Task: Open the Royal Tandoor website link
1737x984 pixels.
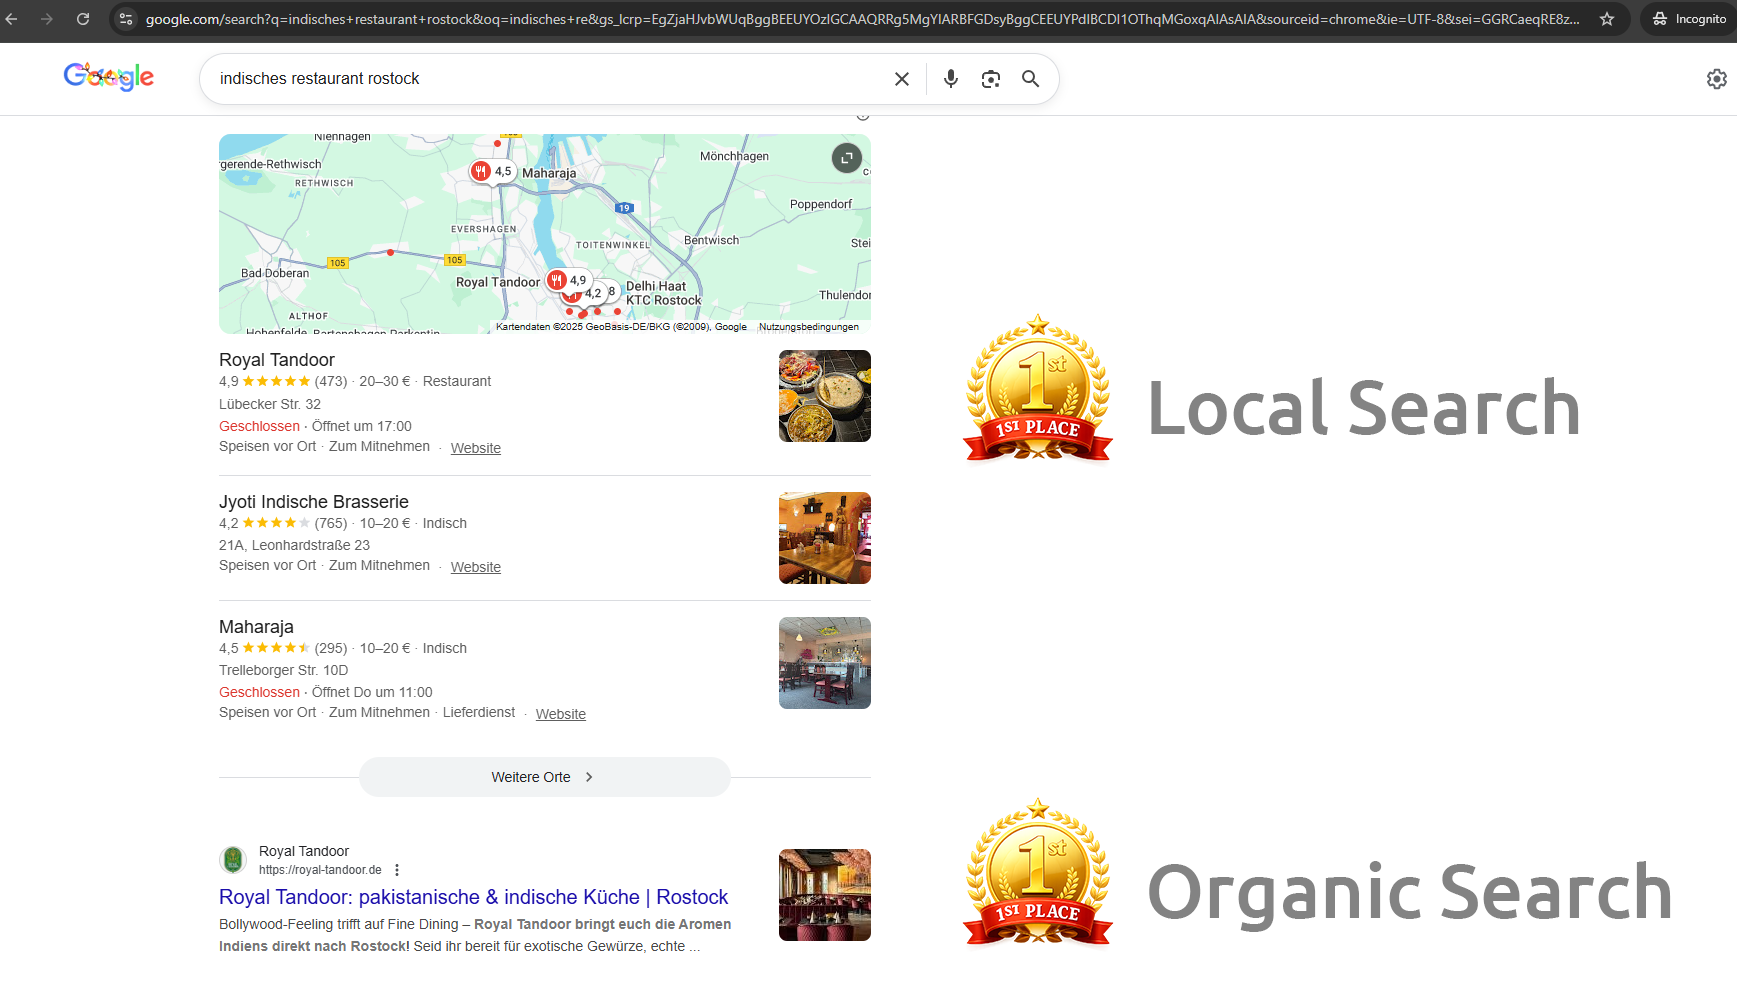Action: click(x=475, y=448)
